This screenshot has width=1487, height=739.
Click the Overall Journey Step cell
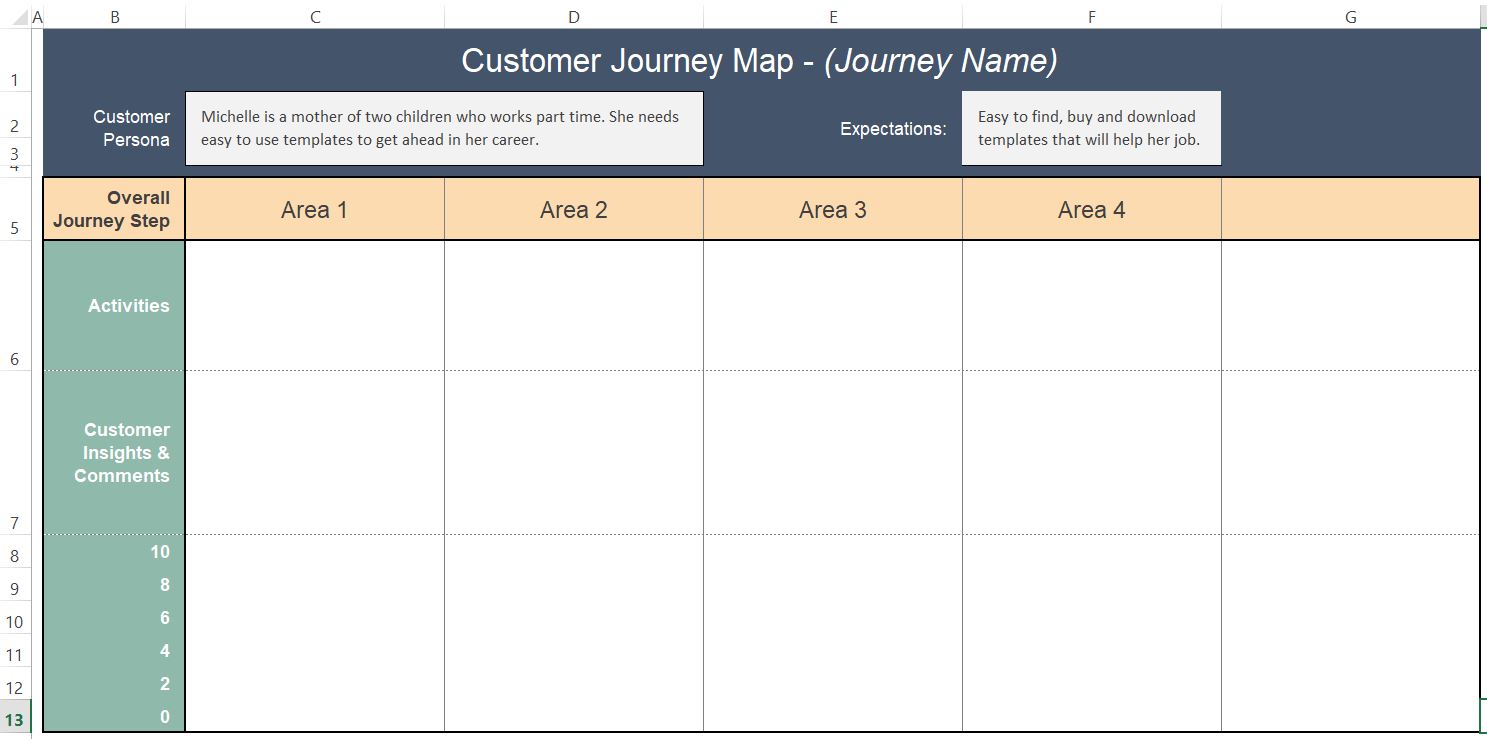coord(114,210)
